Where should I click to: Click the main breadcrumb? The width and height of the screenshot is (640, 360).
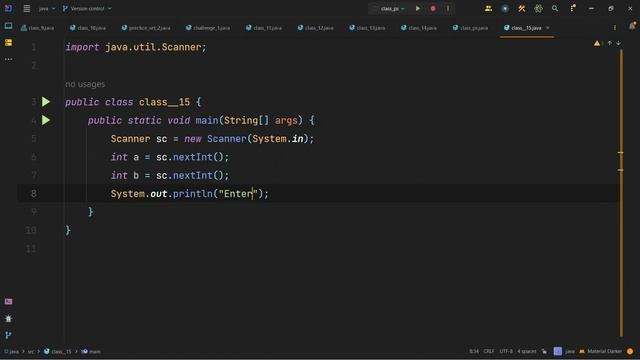tap(91, 351)
